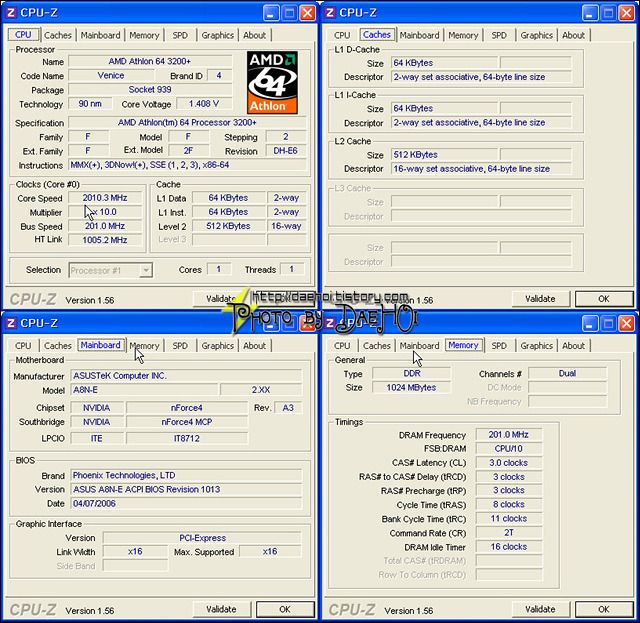Click Validate button in the Mainboard window

pyautogui.click(x=221, y=609)
